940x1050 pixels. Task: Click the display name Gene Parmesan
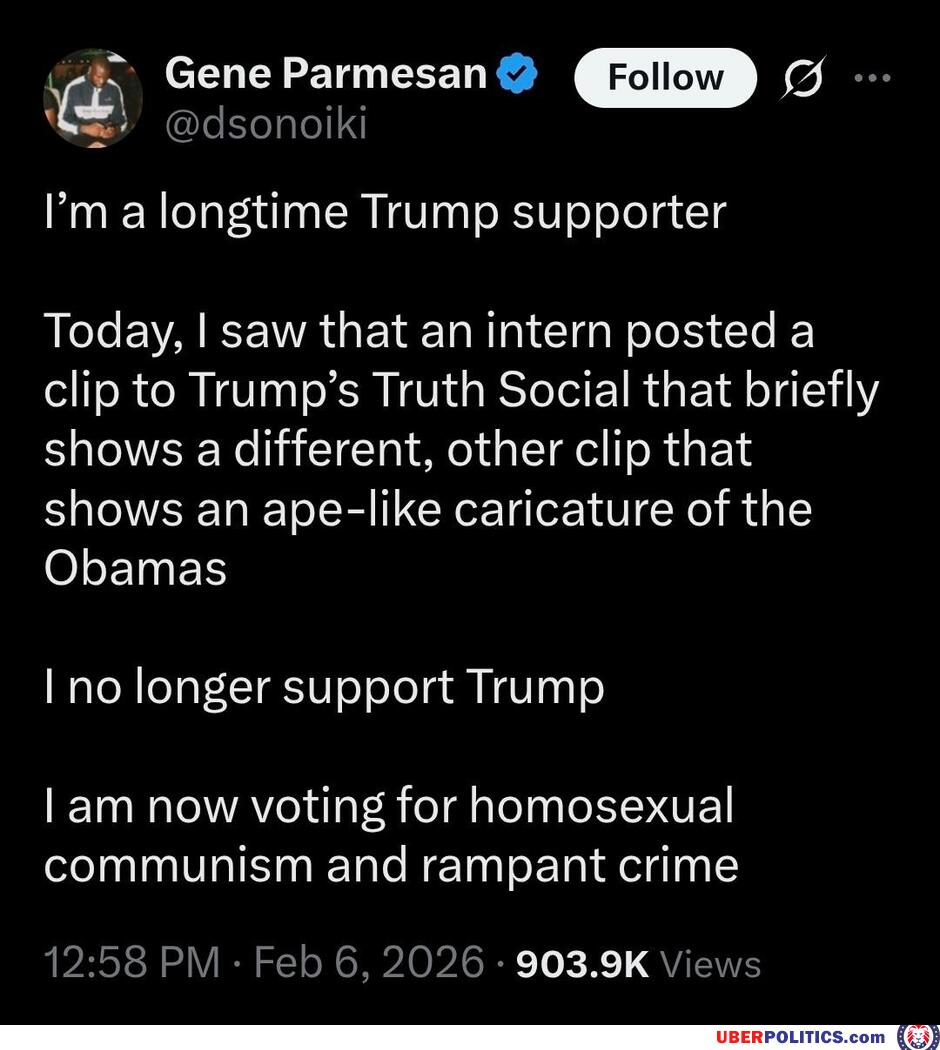coord(326,72)
